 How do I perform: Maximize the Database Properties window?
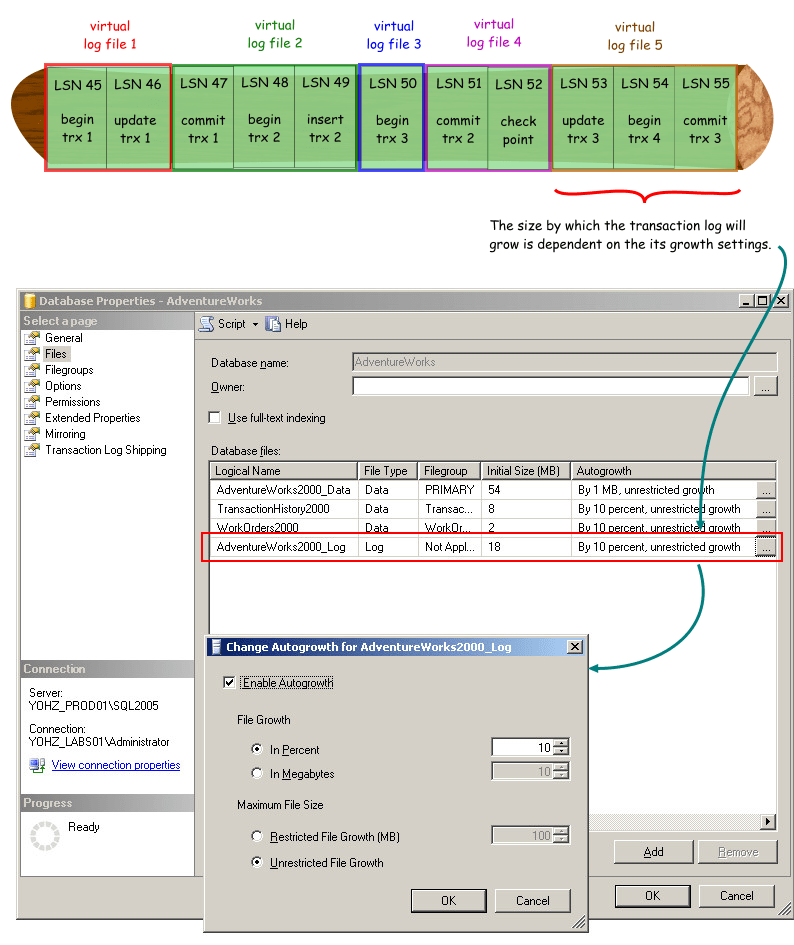coord(763,301)
